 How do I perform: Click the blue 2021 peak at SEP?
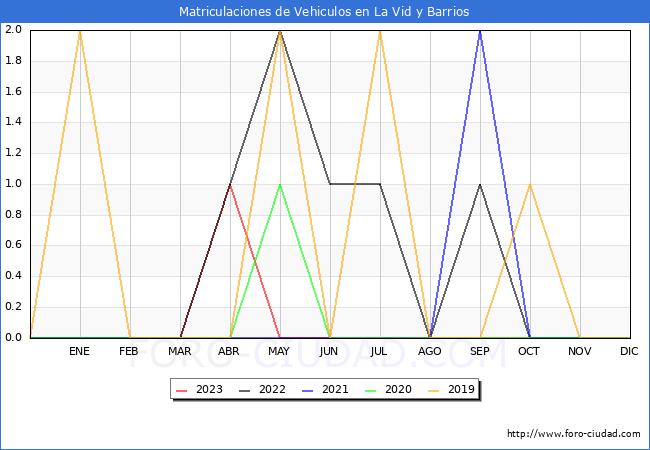[x=480, y=31]
